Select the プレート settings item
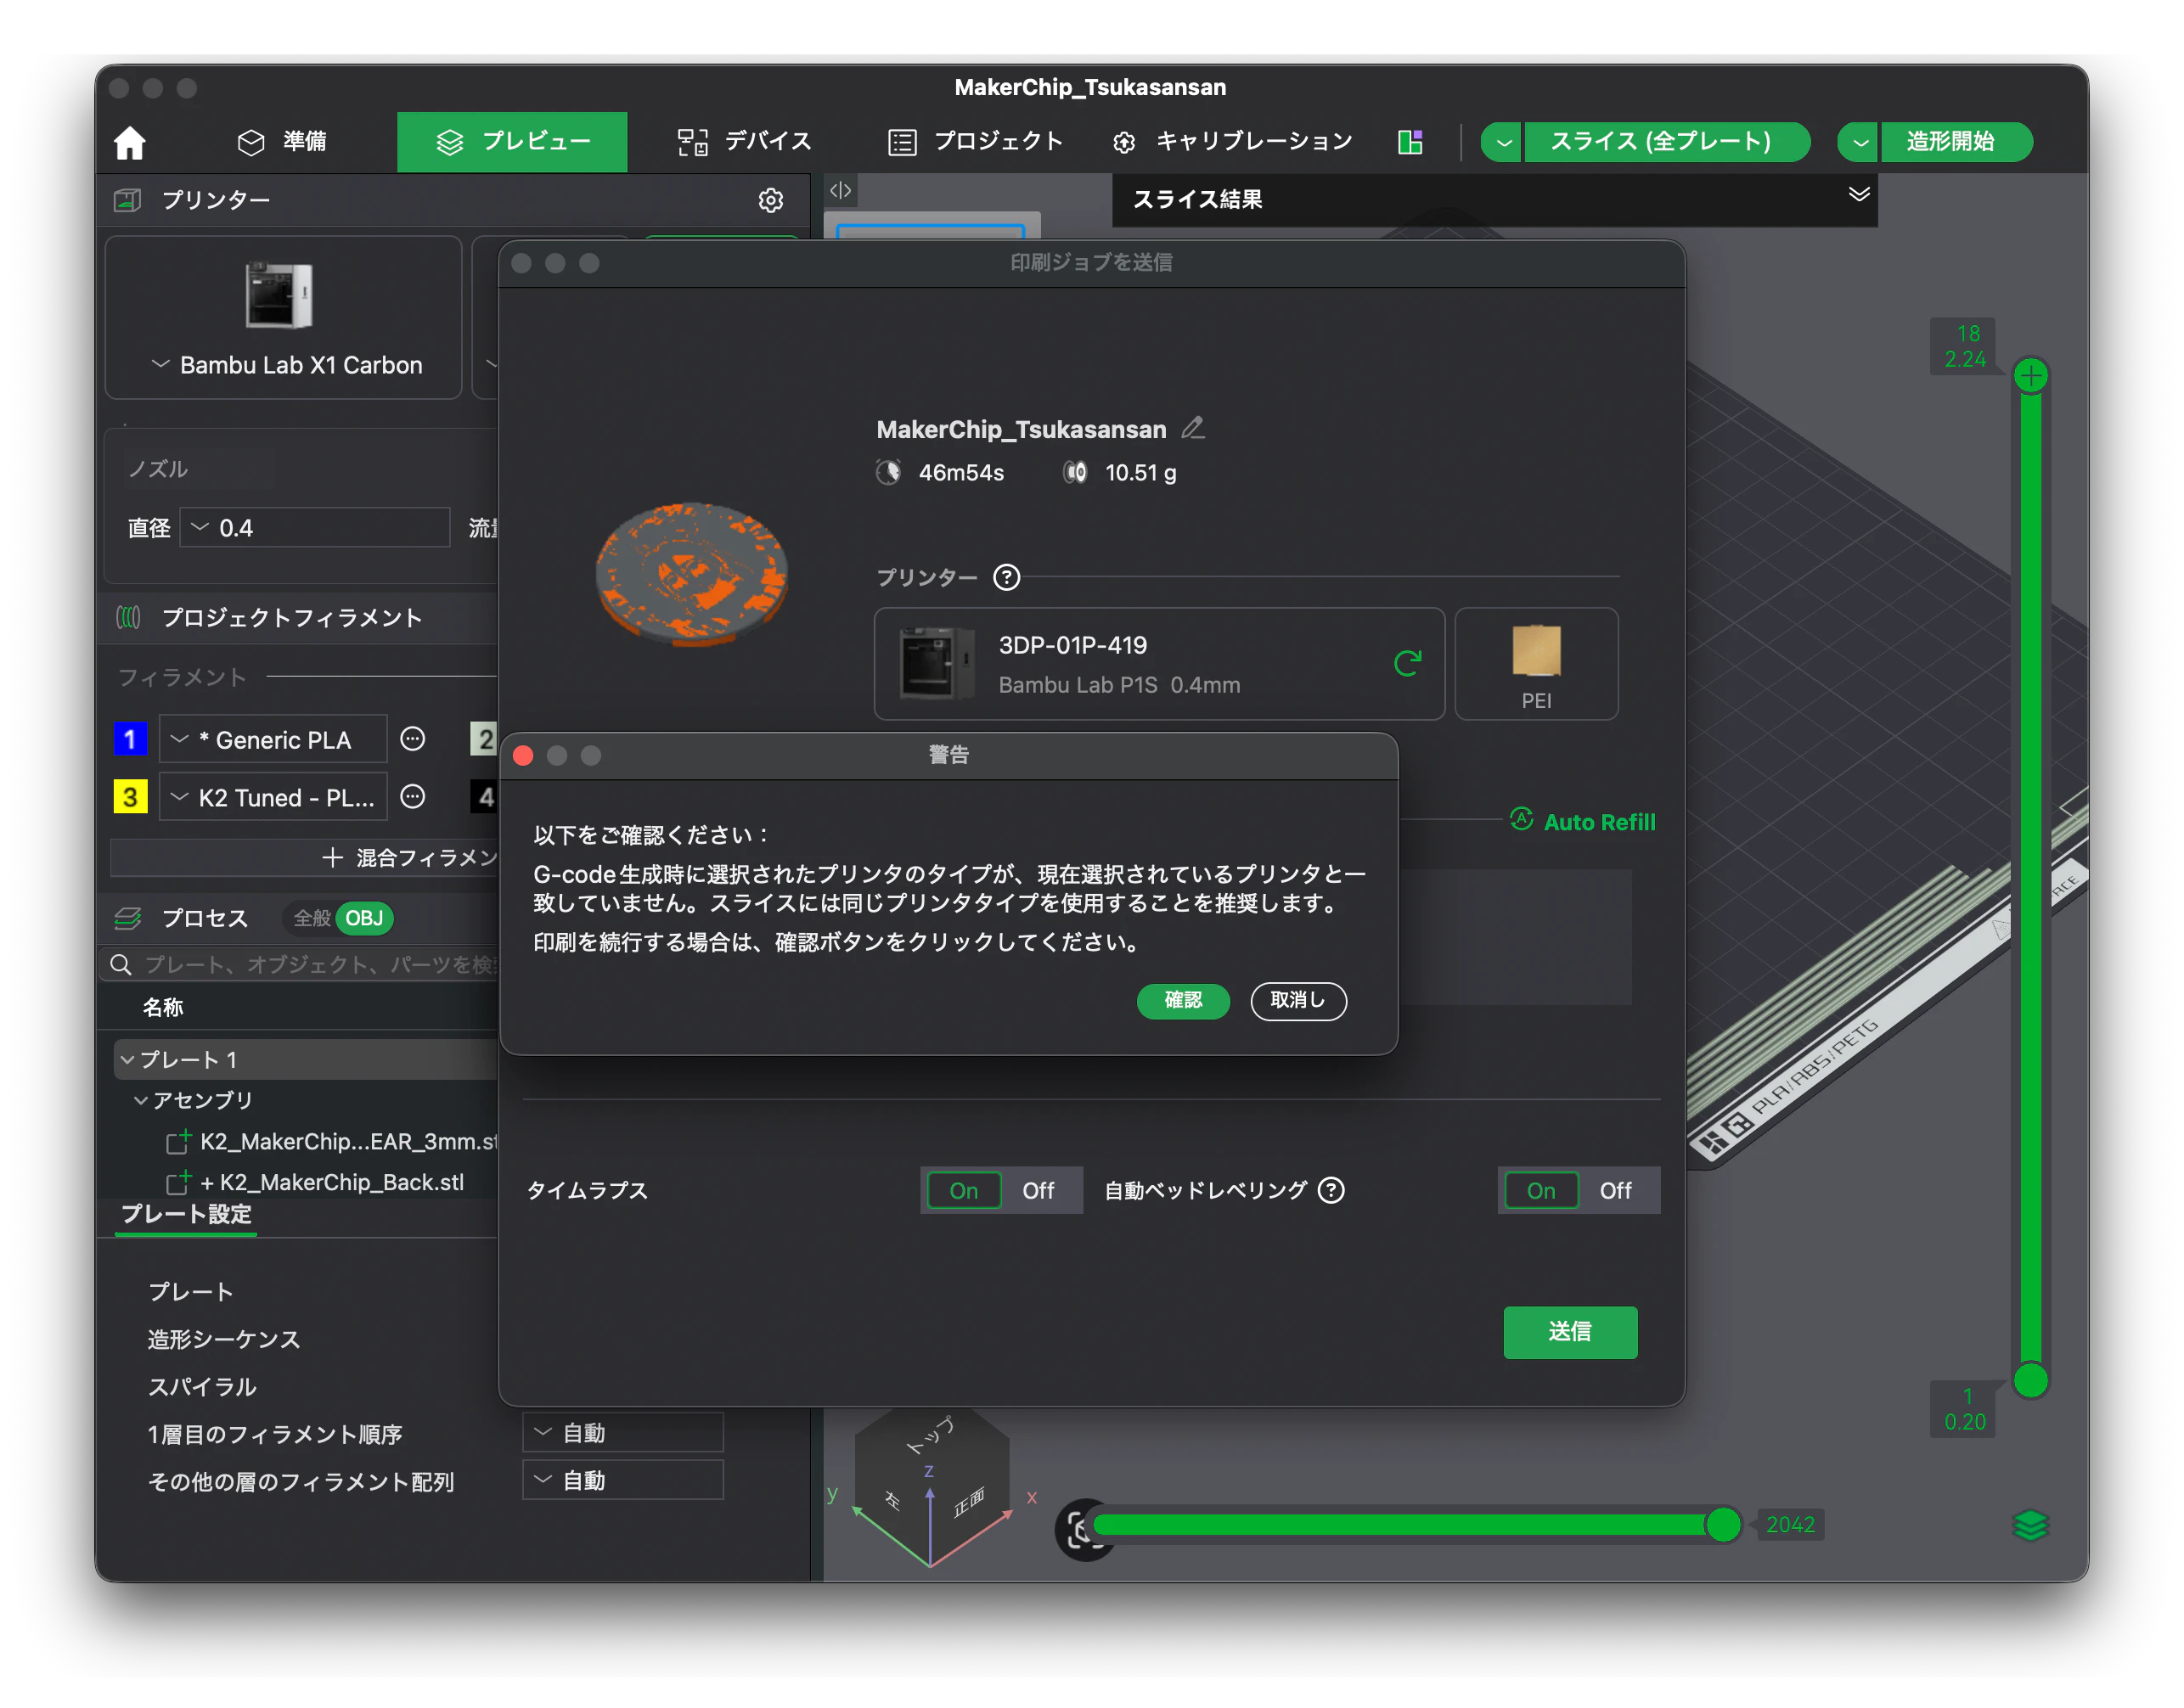The image size is (2184, 1708). click(190, 1291)
